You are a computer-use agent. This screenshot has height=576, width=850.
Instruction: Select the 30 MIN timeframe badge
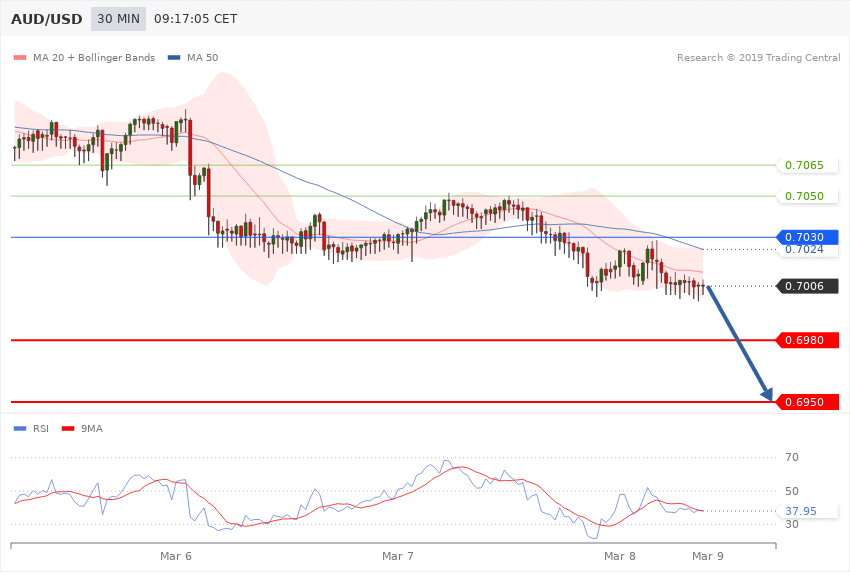coord(118,19)
